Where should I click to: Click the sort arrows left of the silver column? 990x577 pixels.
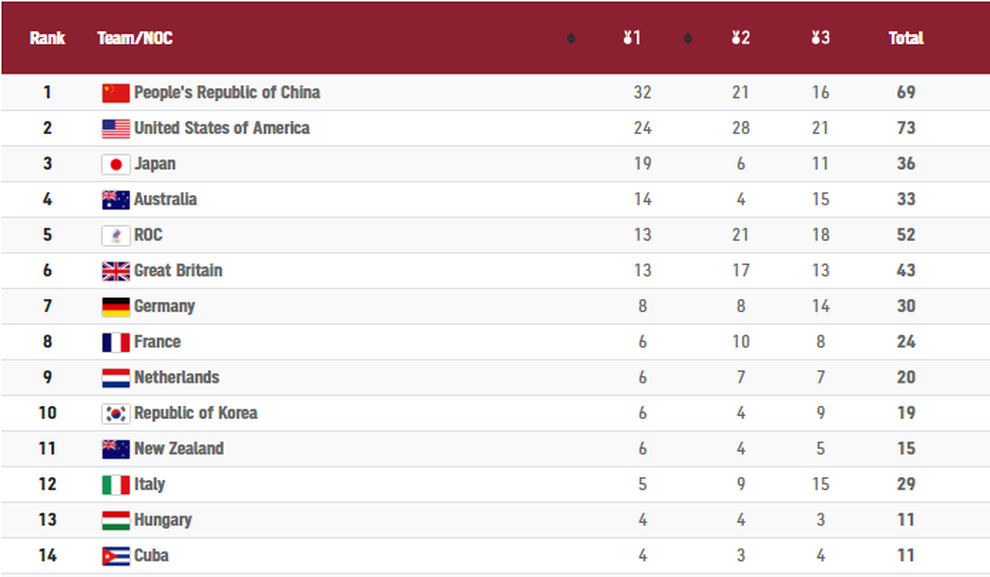688,39
